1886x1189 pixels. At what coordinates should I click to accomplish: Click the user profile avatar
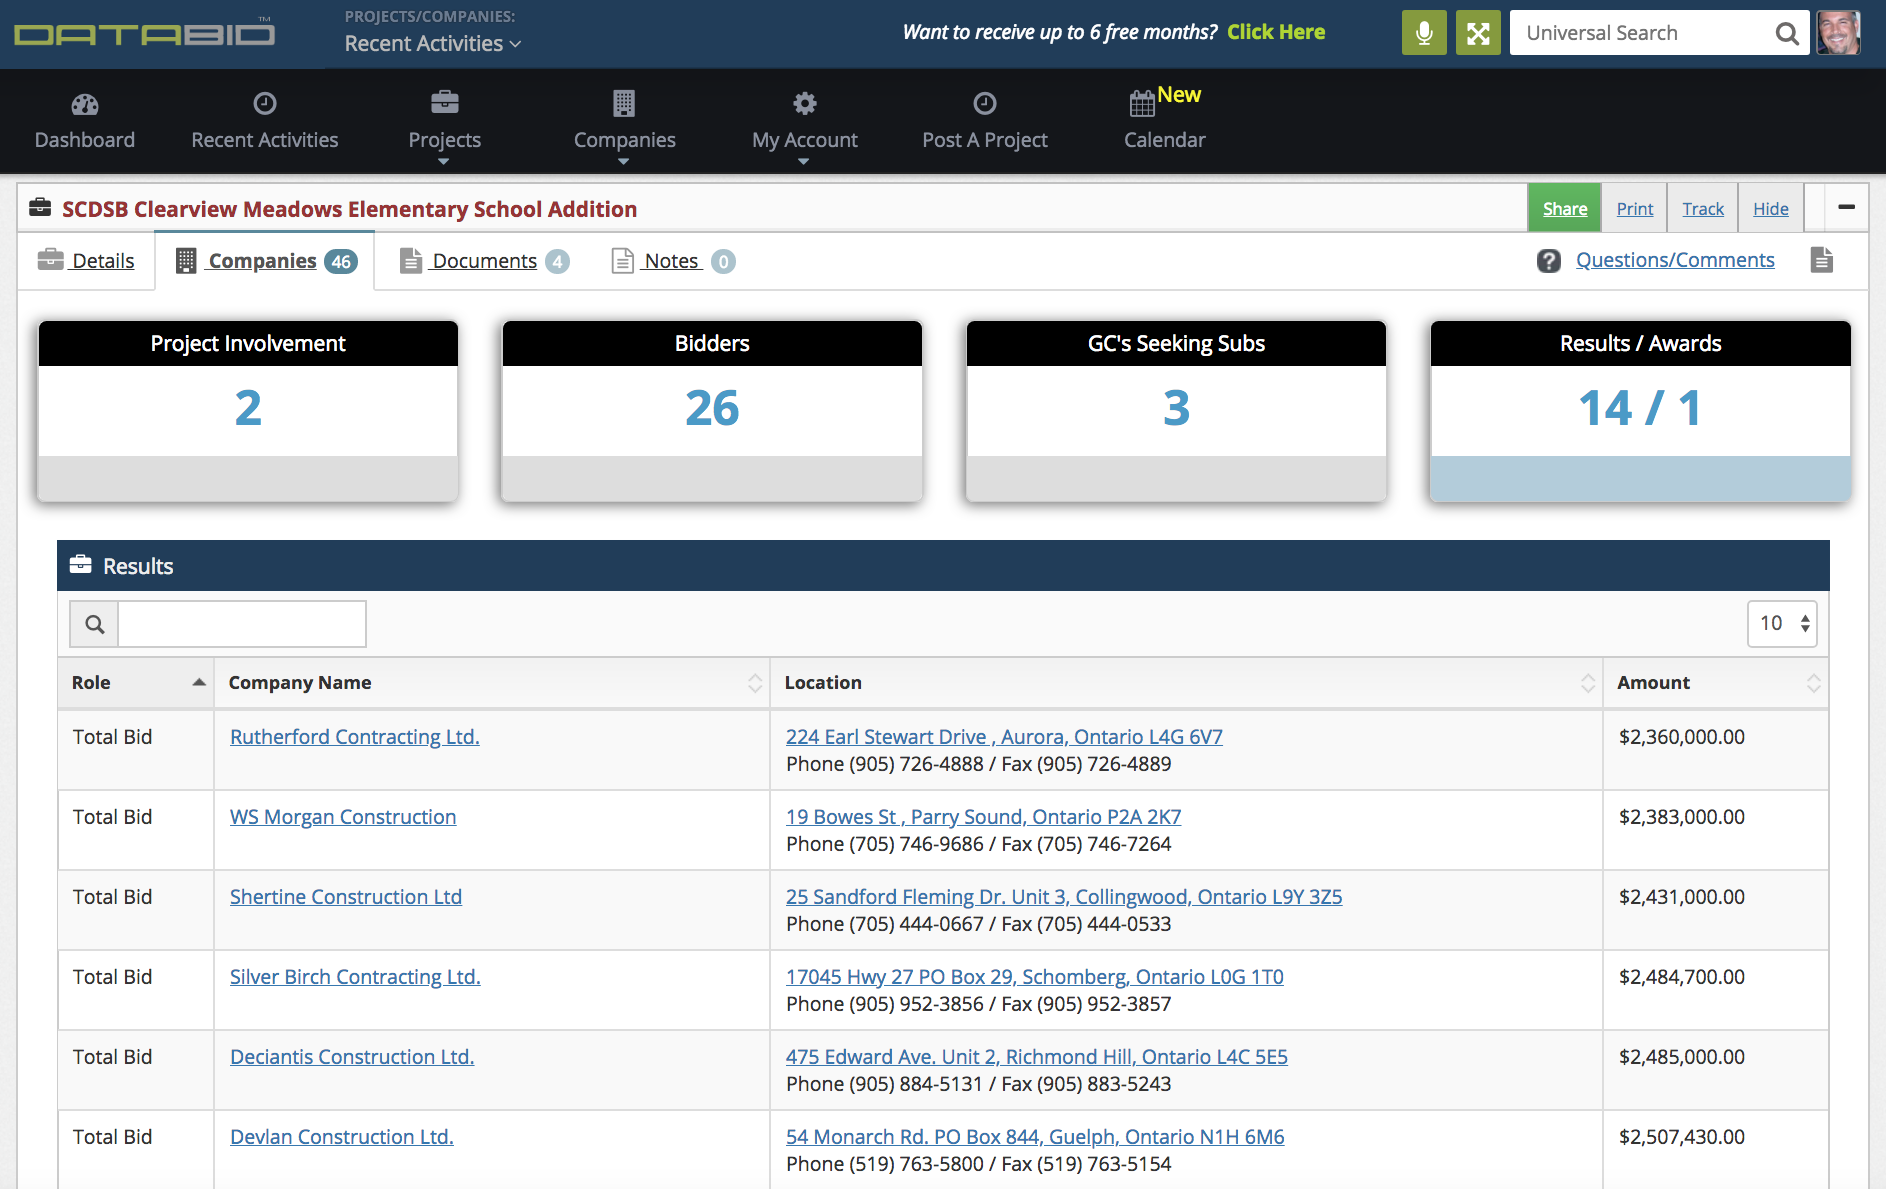(1838, 33)
